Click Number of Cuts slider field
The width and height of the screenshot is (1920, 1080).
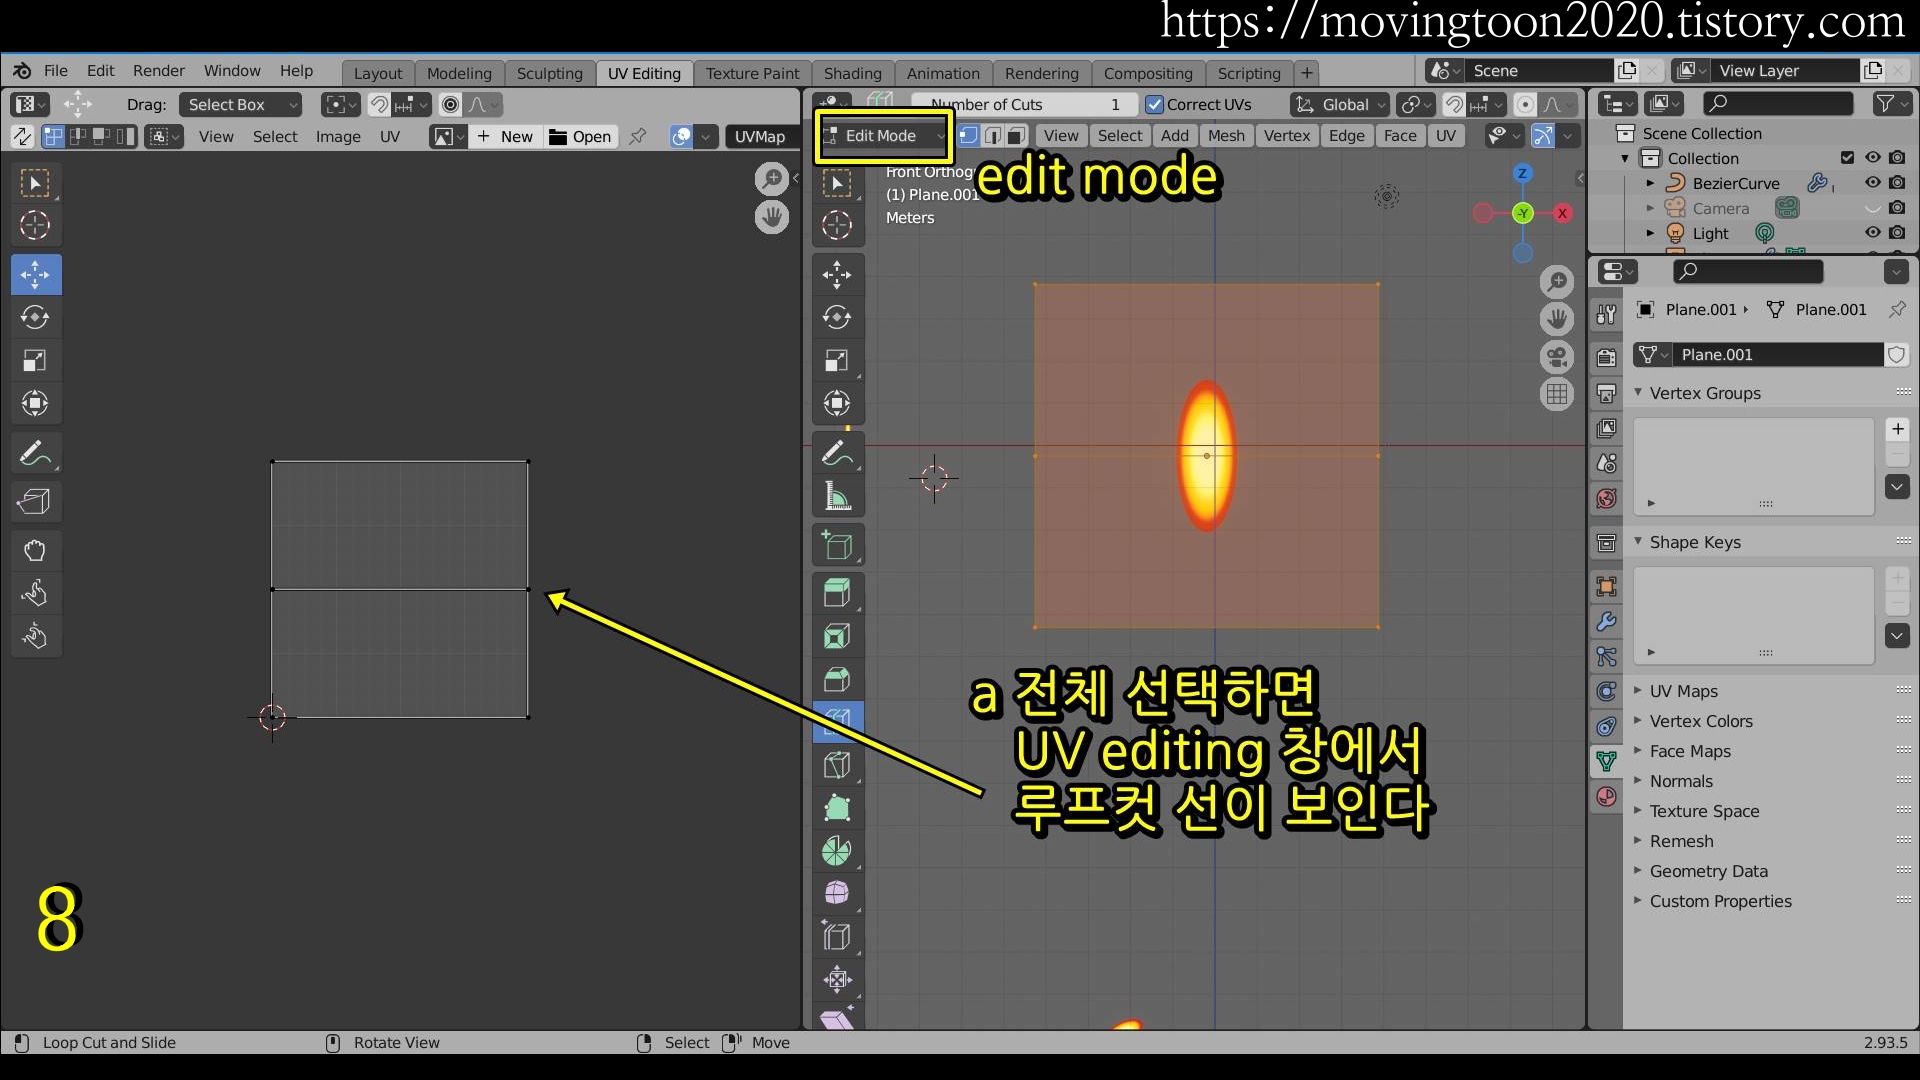tap(1025, 105)
